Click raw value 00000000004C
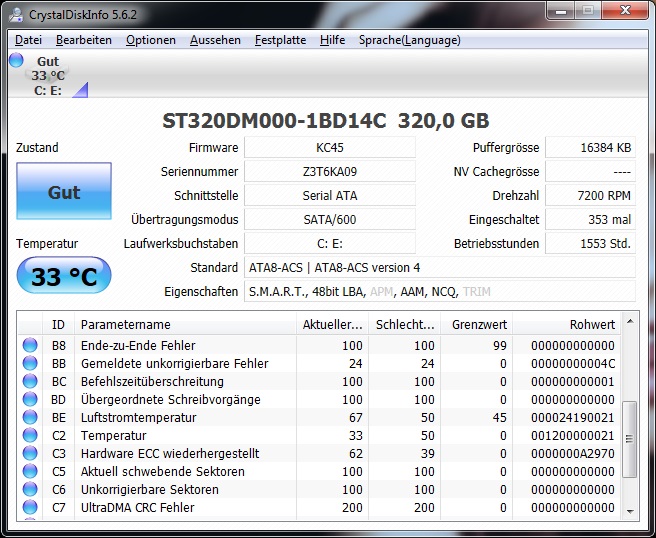This screenshot has height=538, width=656. click(x=573, y=364)
